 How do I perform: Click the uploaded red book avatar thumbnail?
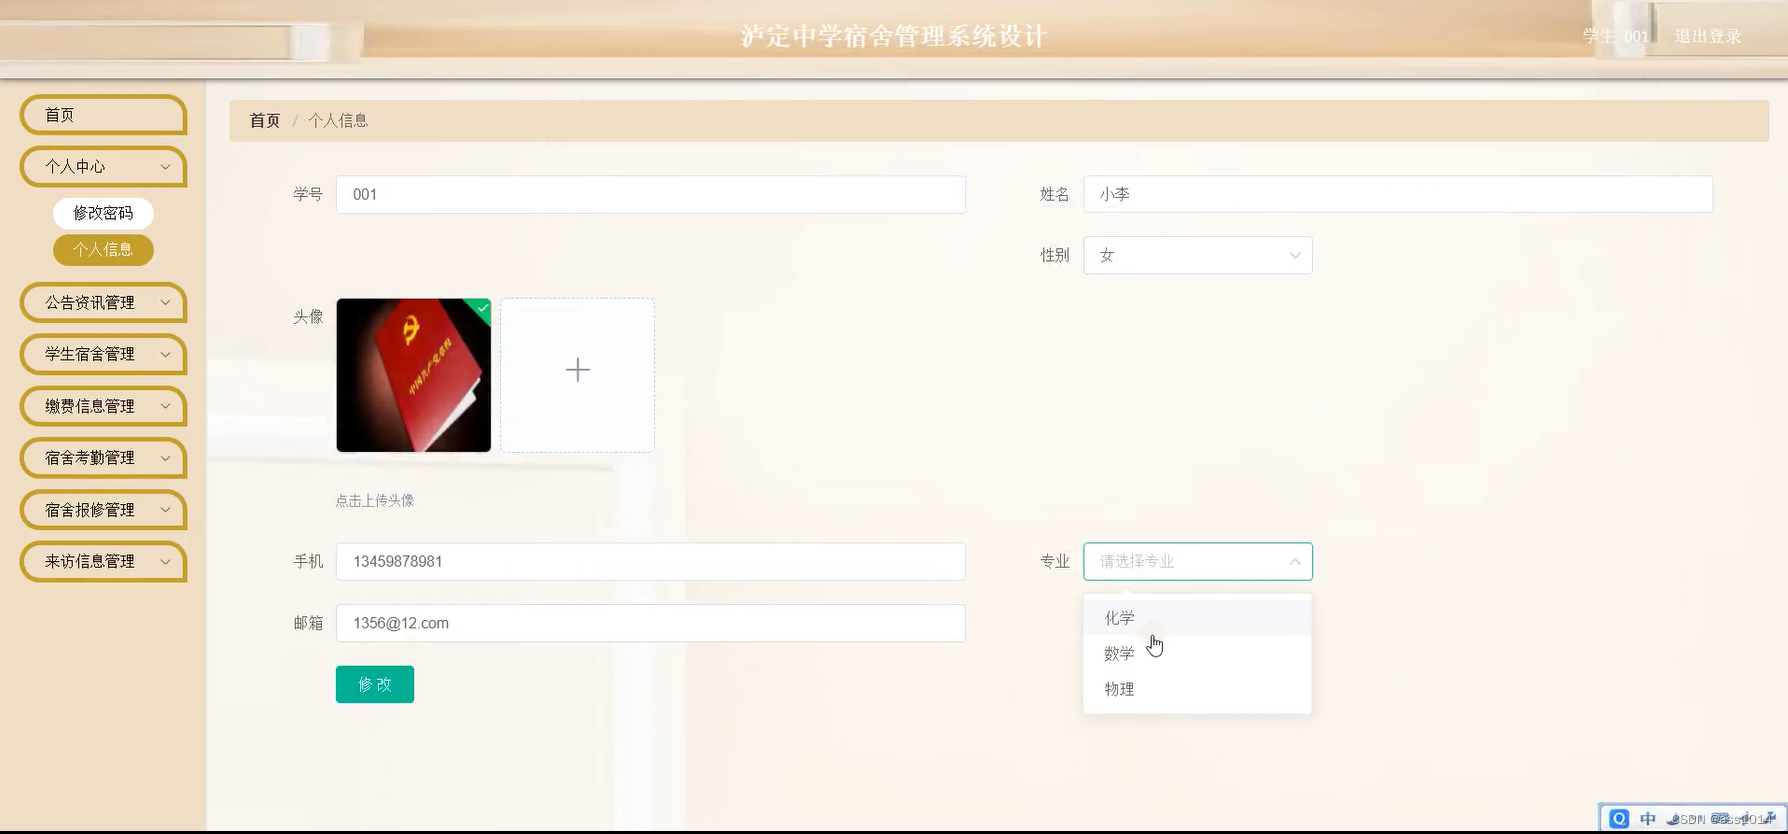(x=413, y=375)
